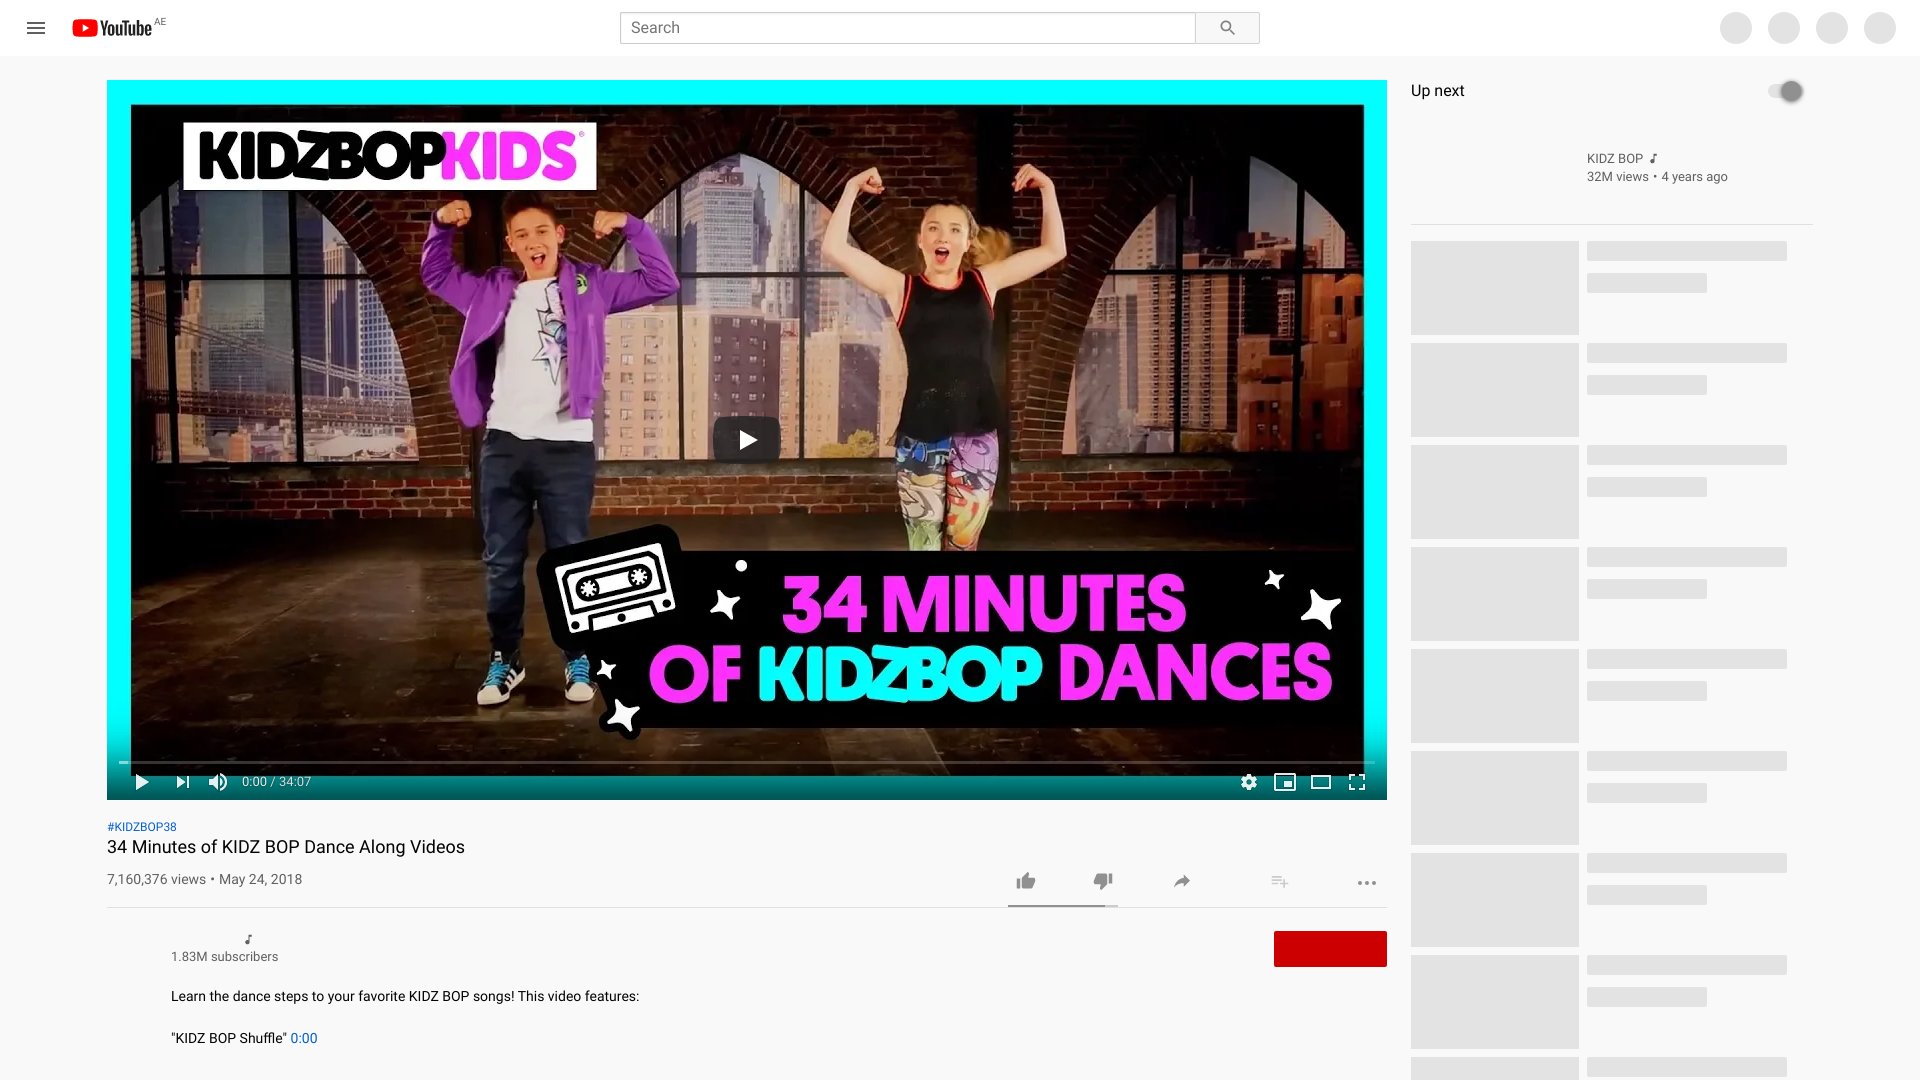Mute the video volume speaker icon

tap(217, 782)
